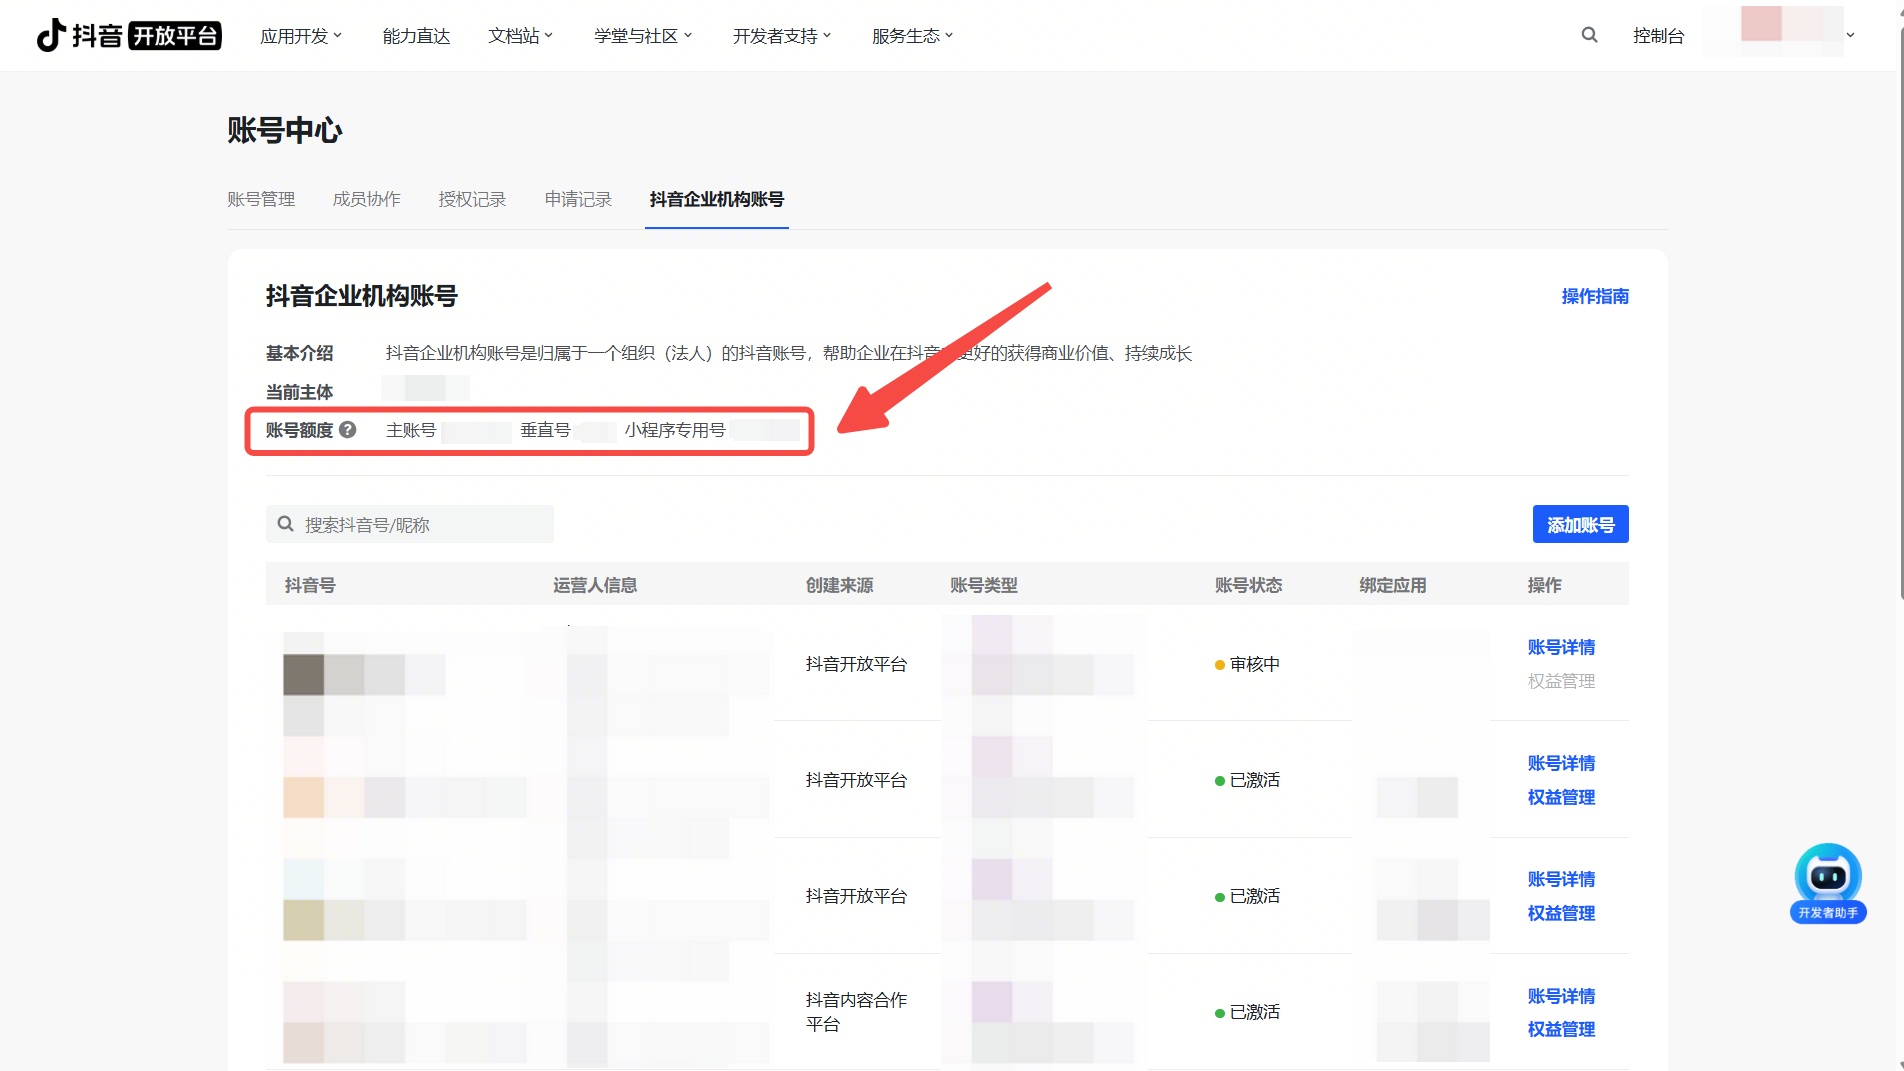This screenshot has height=1071, width=1904.
Task: Expand the 学堂与社区 dropdown menu
Action: [642, 36]
